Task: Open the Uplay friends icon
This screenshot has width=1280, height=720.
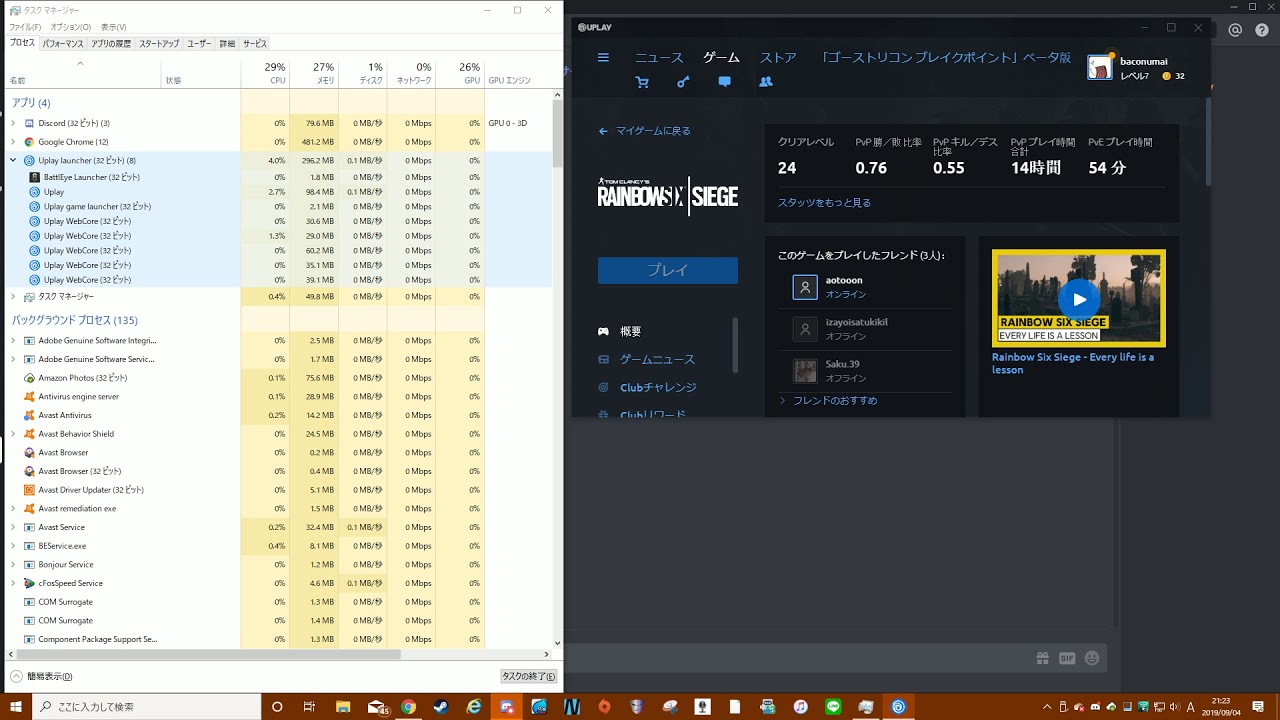Action: click(x=766, y=82)
